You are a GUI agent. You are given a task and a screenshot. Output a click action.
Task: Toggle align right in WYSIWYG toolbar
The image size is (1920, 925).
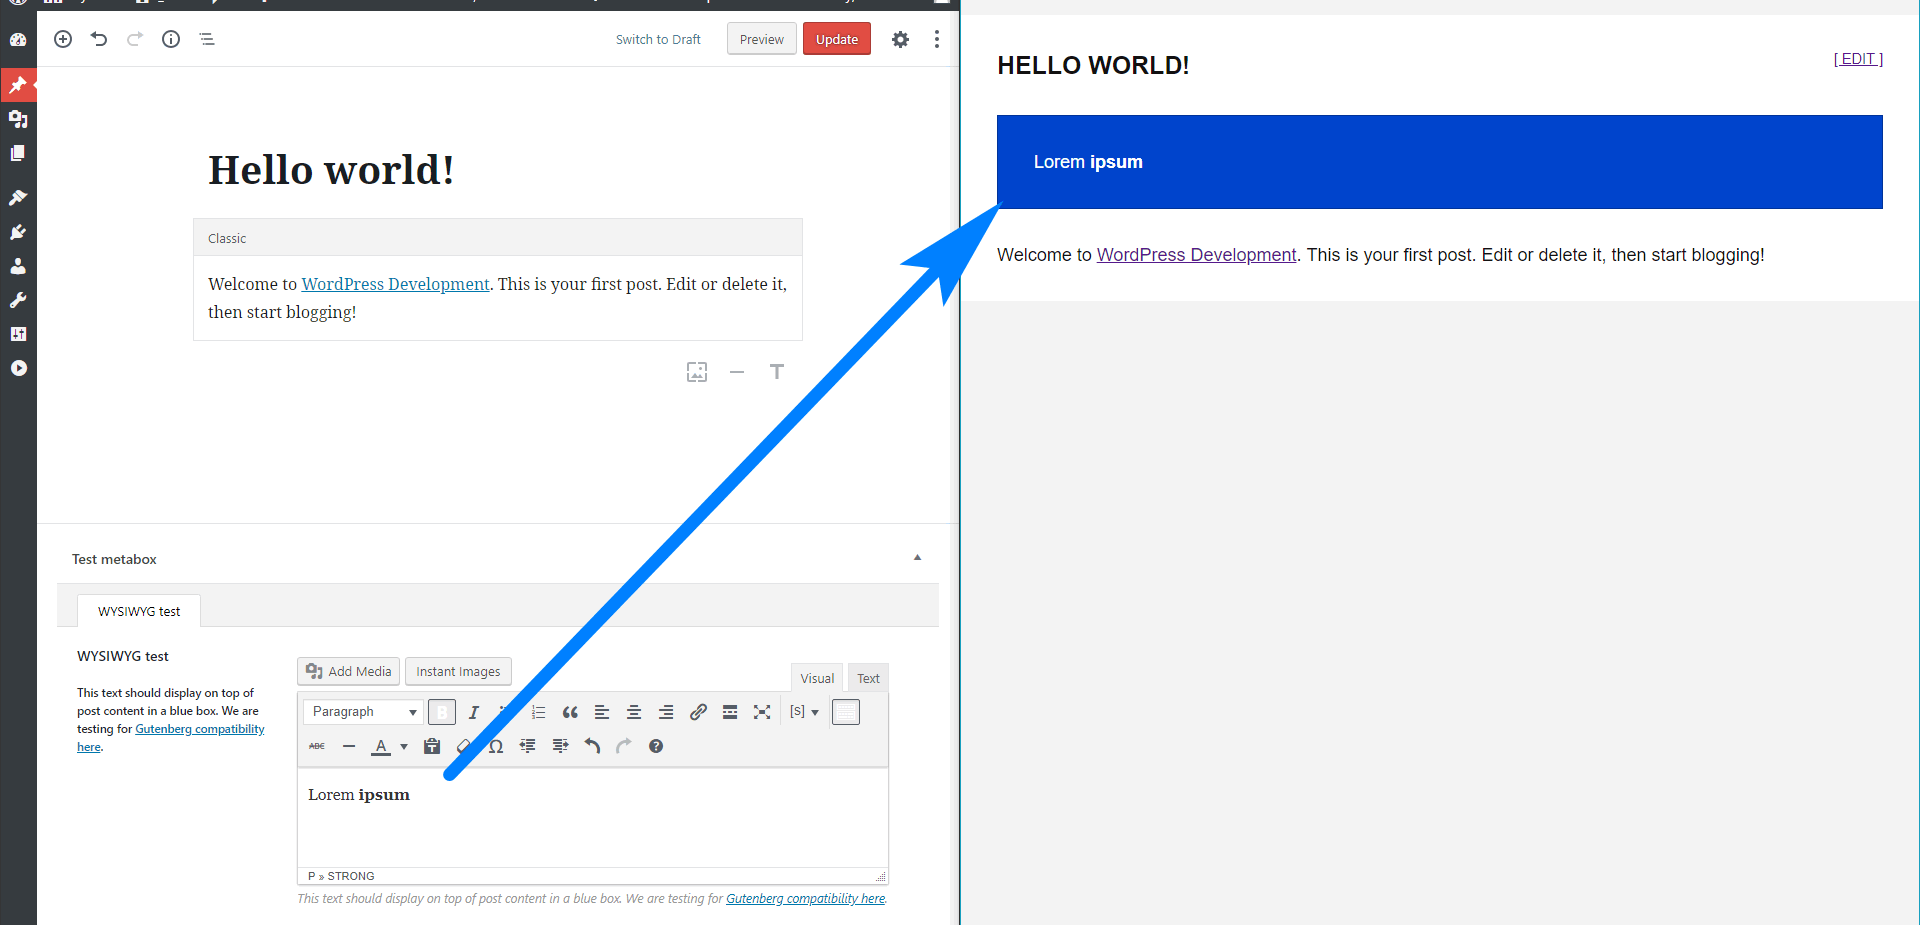click(666, 712)
